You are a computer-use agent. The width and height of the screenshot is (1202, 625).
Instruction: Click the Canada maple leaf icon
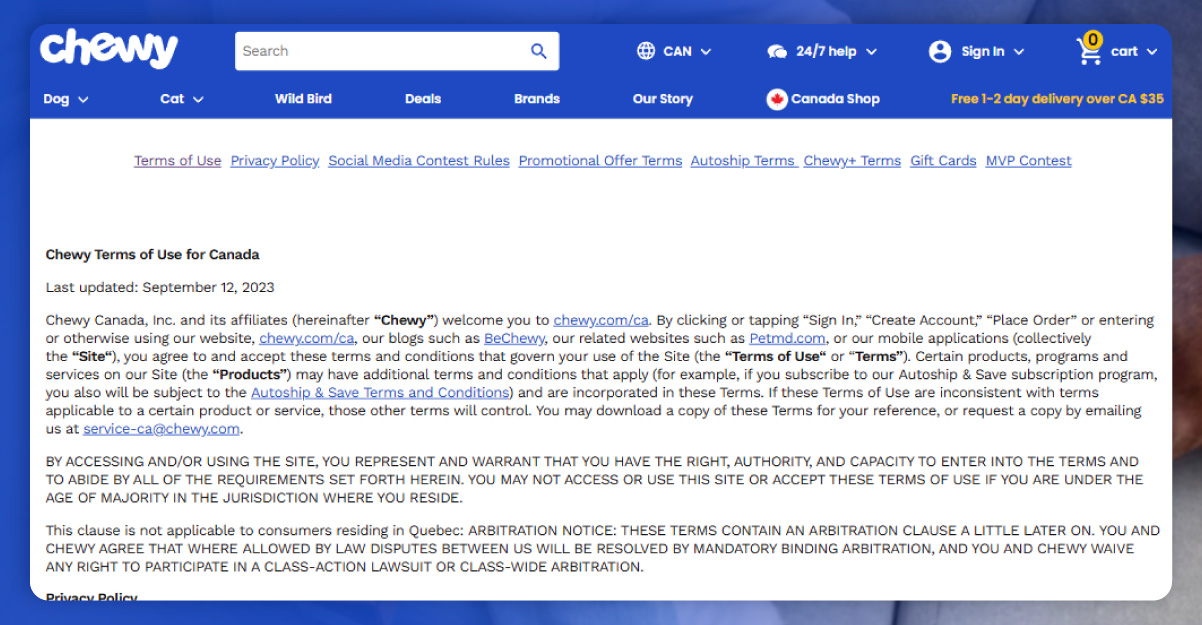tap(777, 99)
